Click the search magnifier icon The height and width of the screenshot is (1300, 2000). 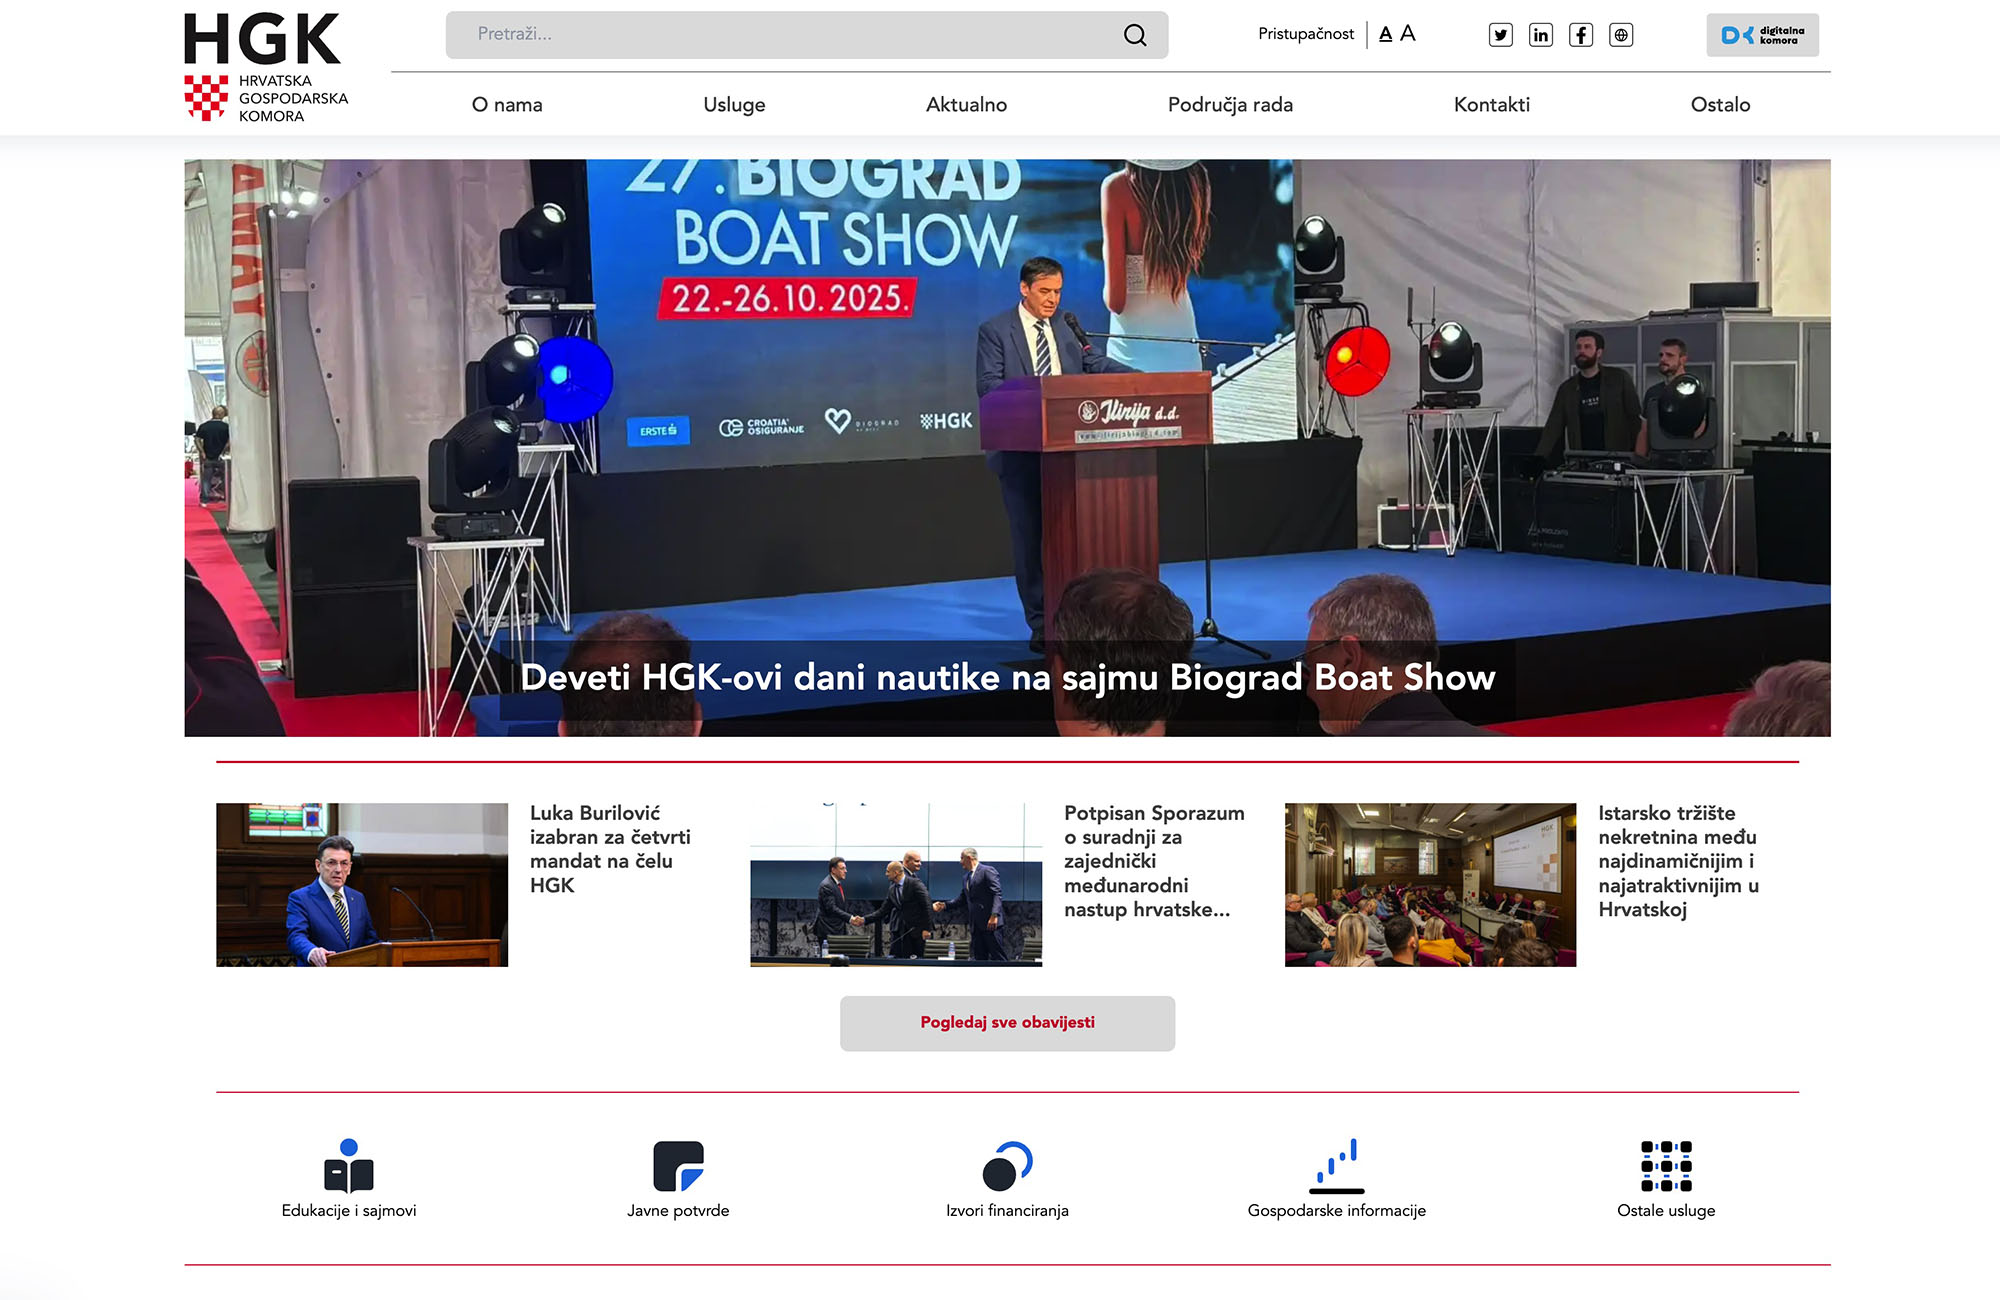tap(1135, 35)
